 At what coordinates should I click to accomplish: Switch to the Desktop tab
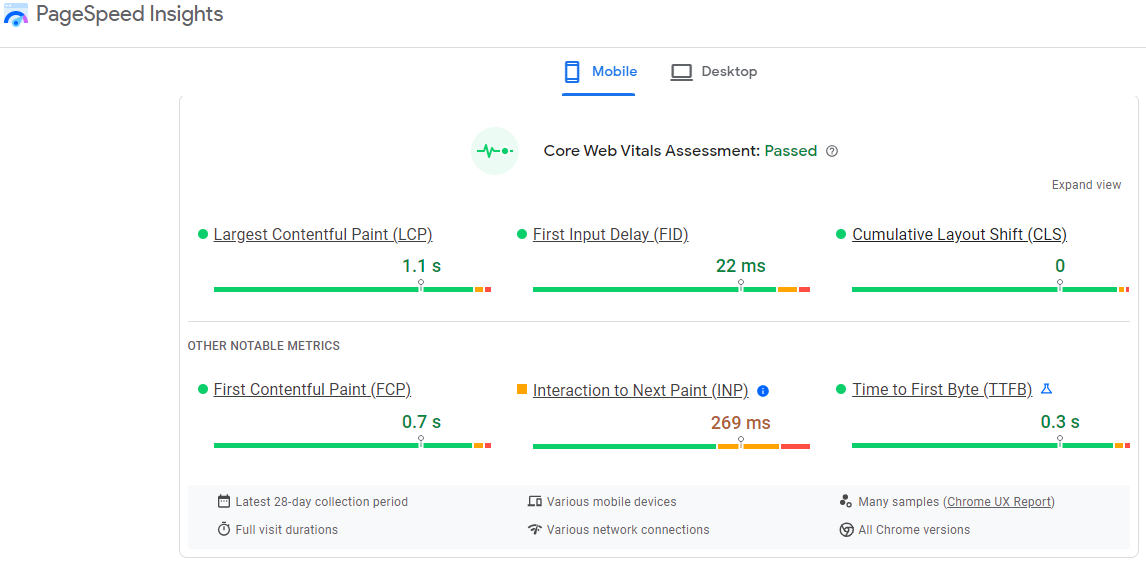[714, 71]
